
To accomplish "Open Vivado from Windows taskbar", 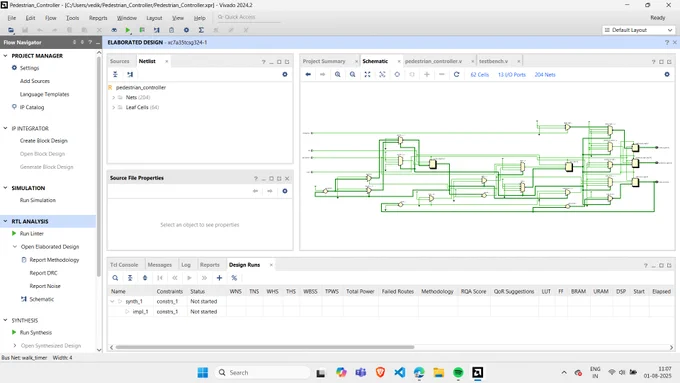I will click(x=477, y=372).
